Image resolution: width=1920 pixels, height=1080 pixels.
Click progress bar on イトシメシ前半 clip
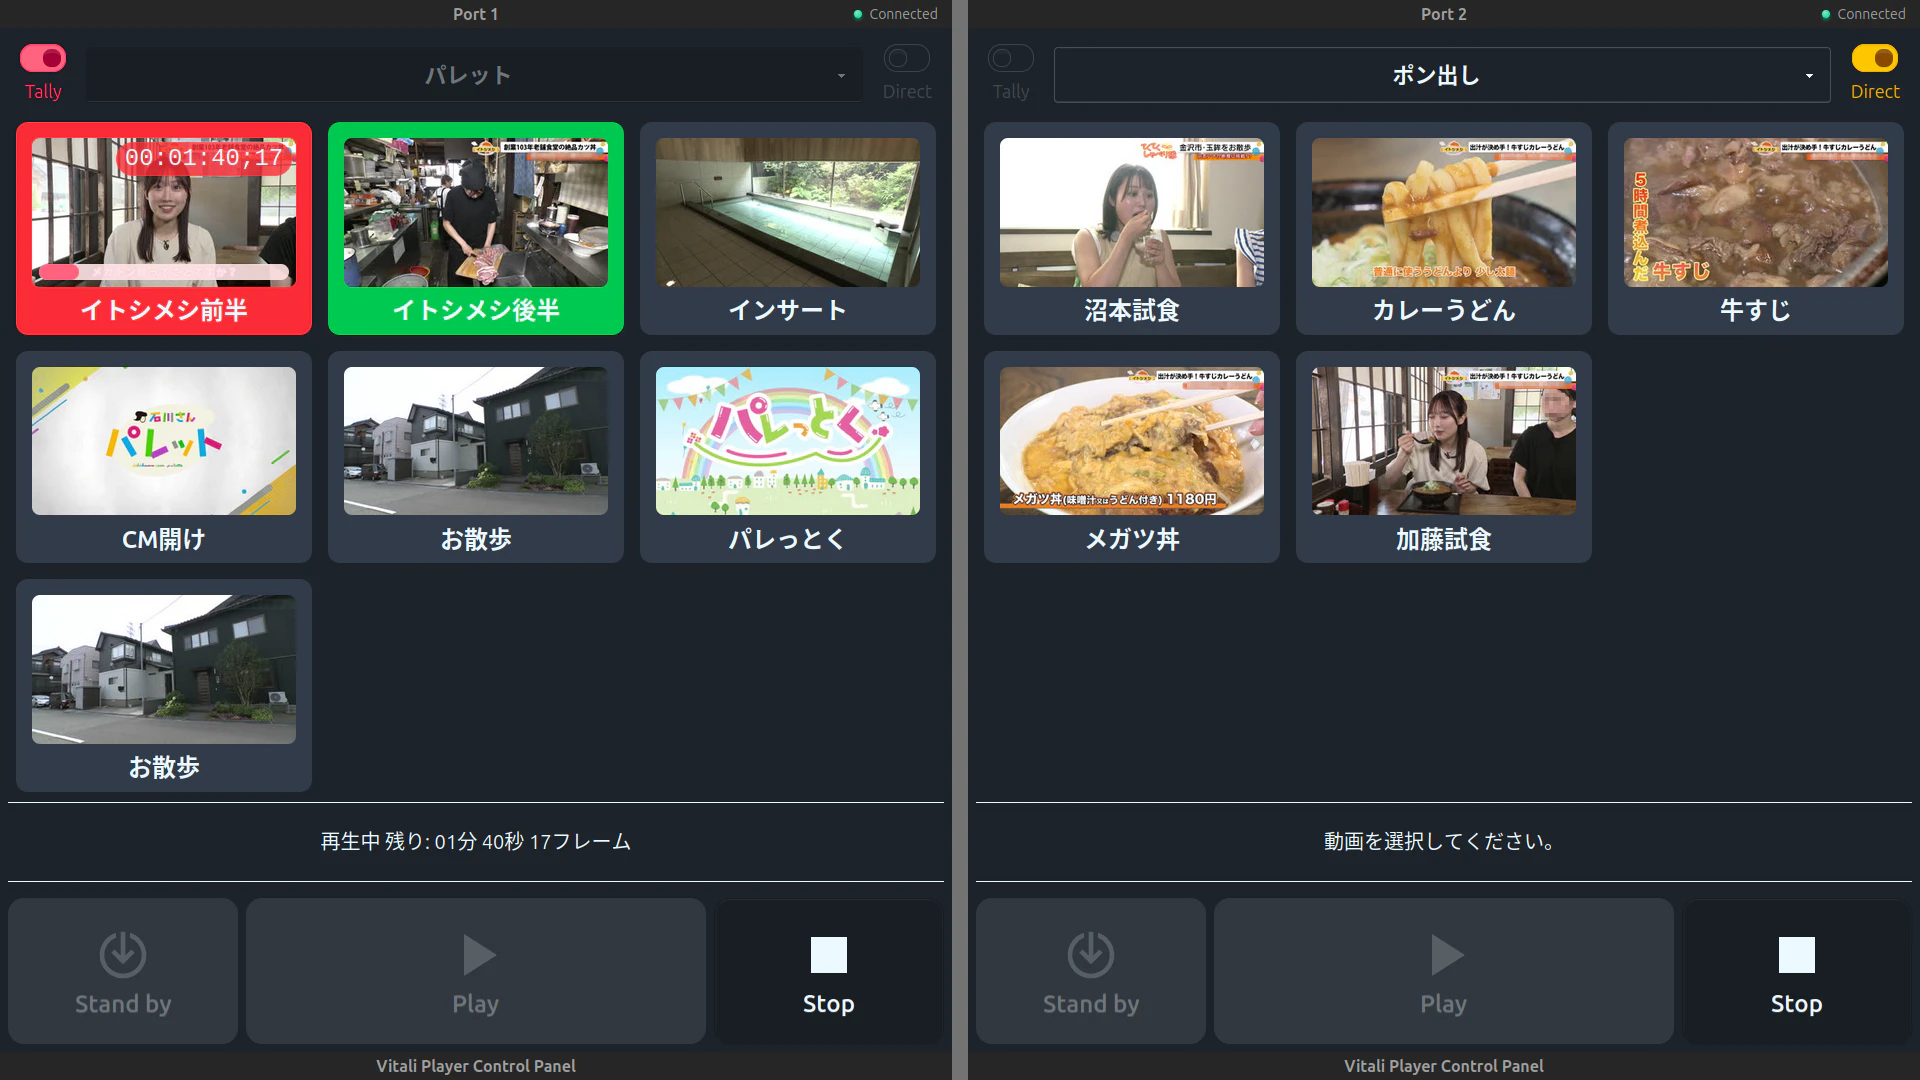[x=164, y=271]
